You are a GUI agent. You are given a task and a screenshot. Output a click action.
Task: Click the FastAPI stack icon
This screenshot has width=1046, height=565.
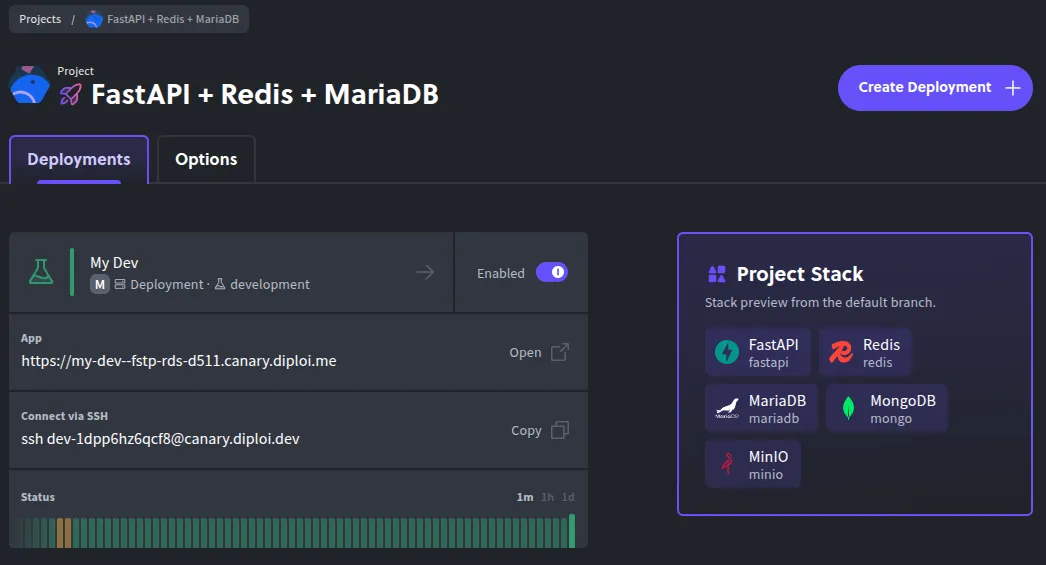click(x=727, y=352)
